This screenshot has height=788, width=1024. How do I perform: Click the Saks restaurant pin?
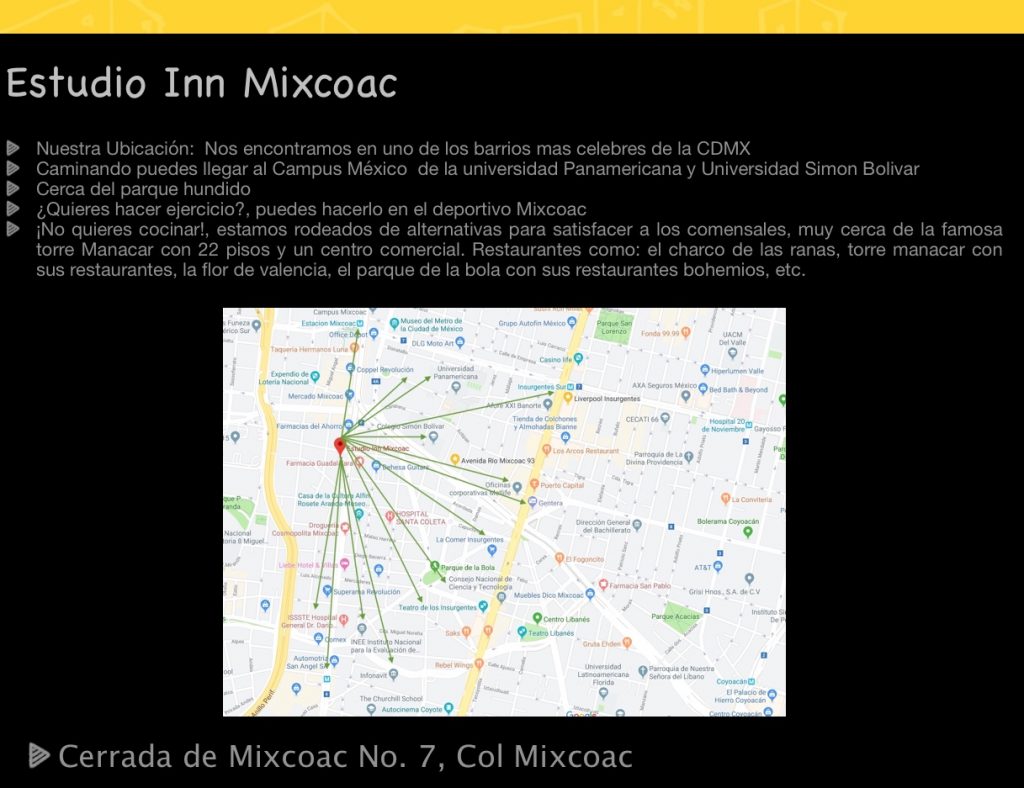tap(466, 632)
